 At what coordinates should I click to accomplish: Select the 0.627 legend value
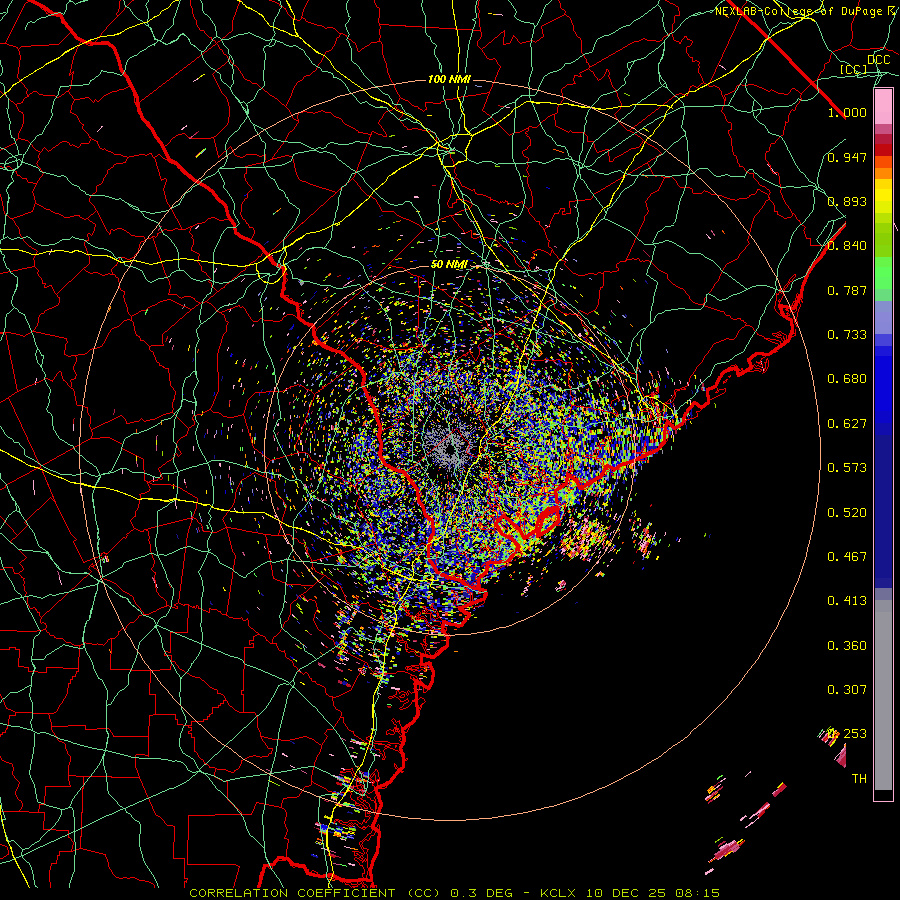point(847,424)
